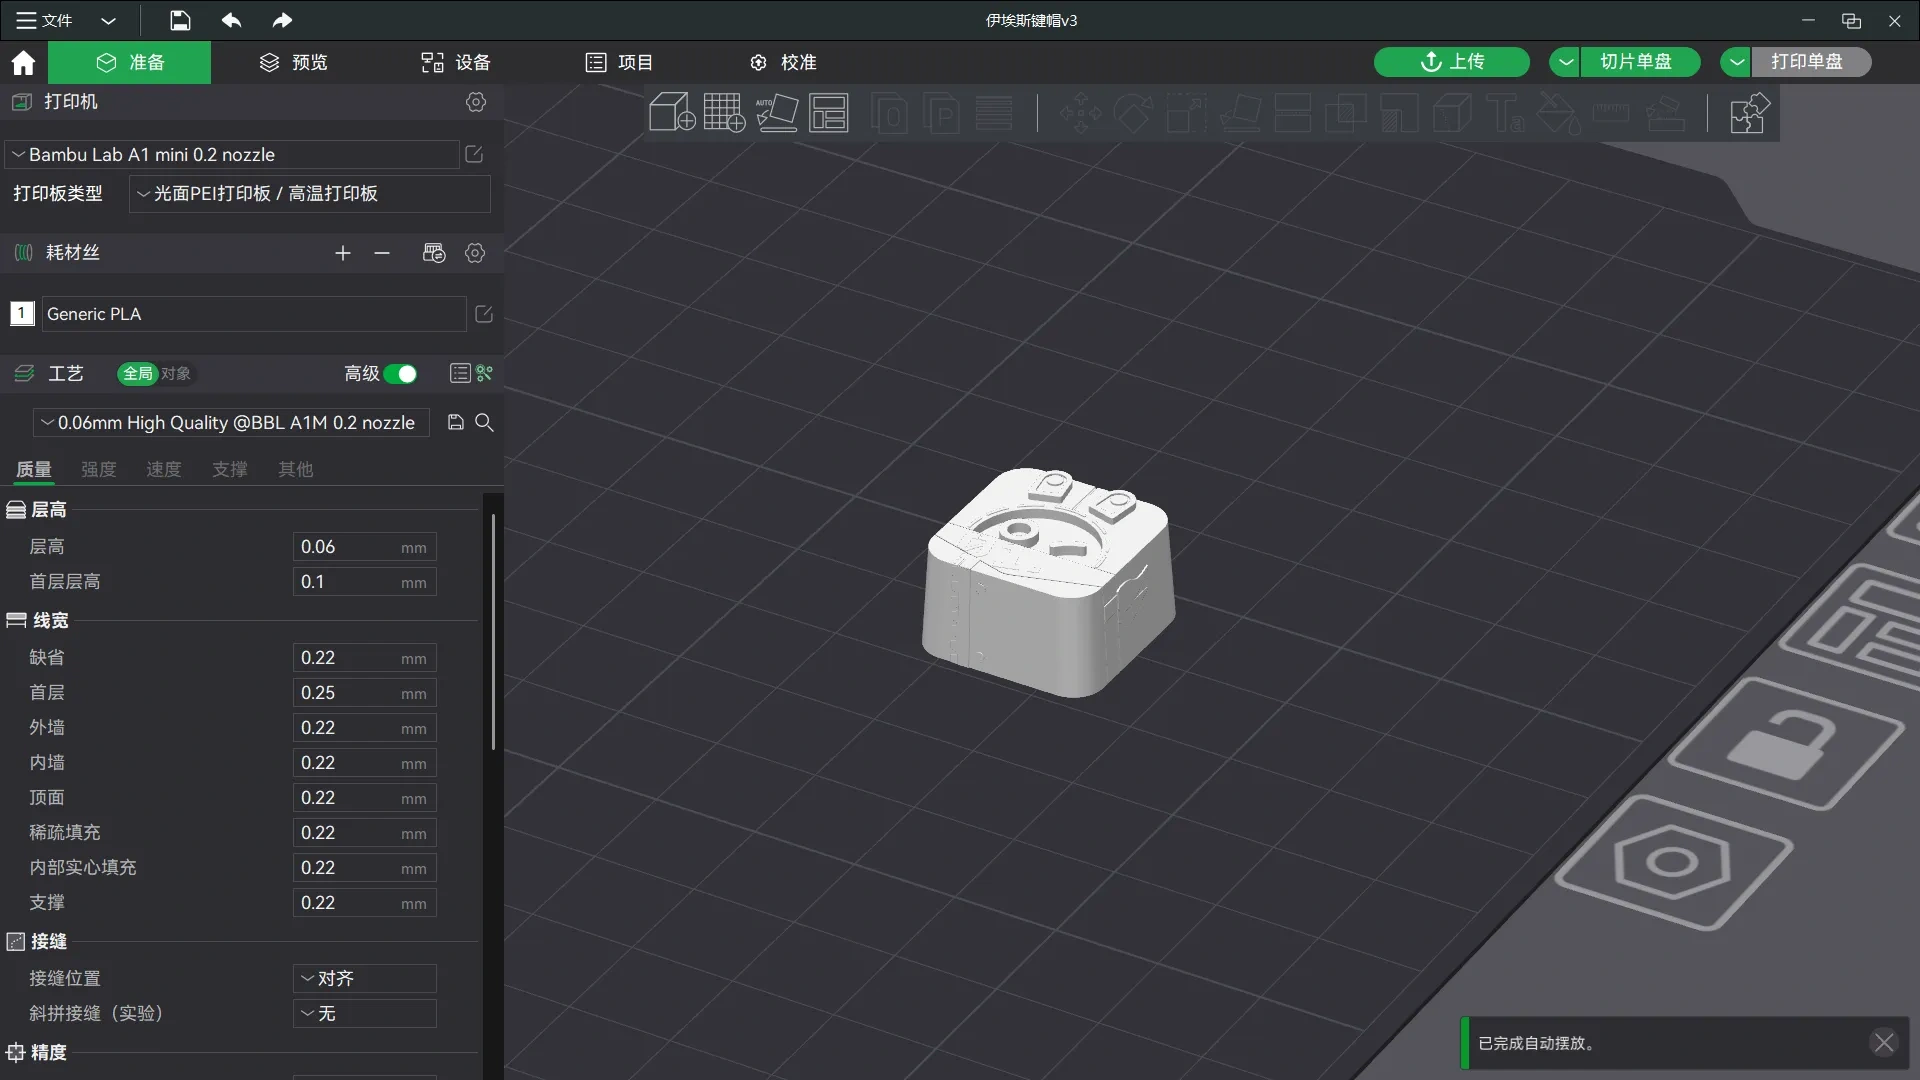Click the support (支撑) line width field

[x=365, y=903]
